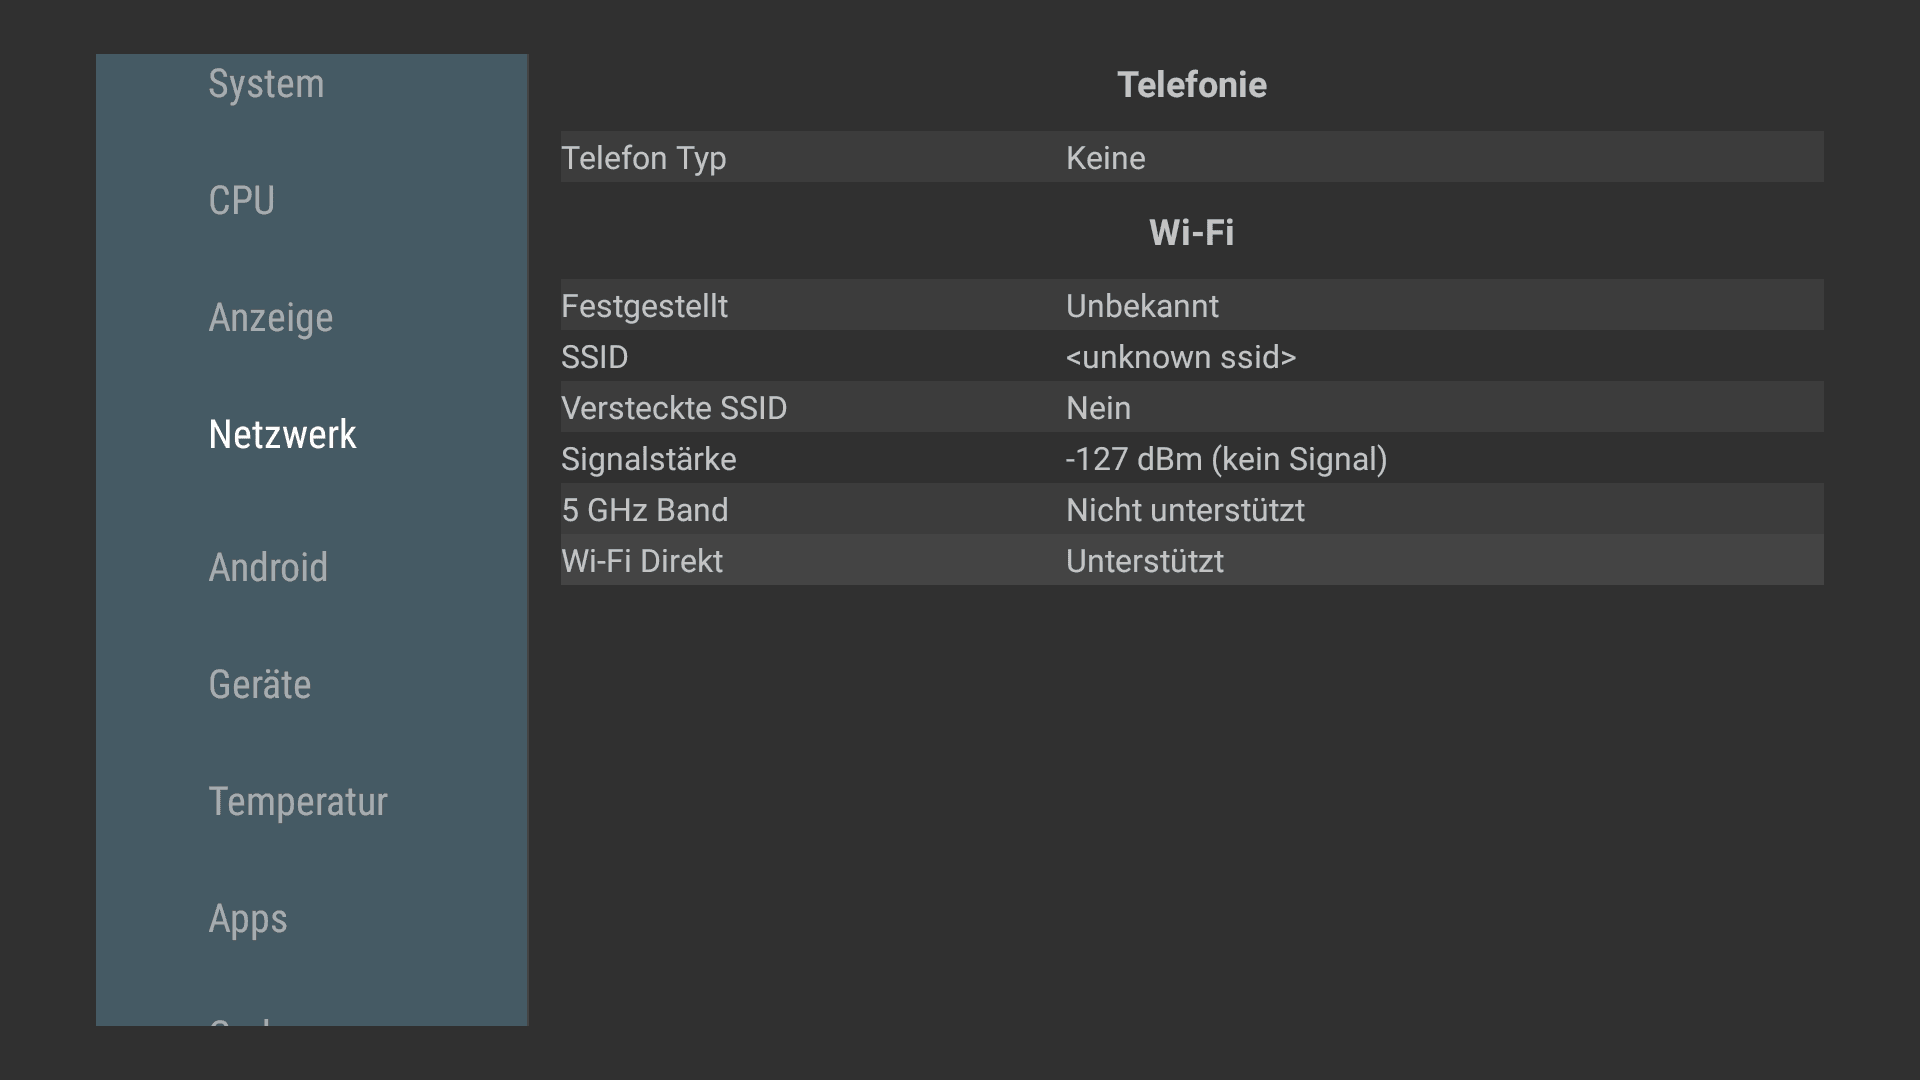Image resolution: width=1920 pixels, height=1080 pixels.
Task: Switch to the Anzeige category
Action: click(270, 318)
